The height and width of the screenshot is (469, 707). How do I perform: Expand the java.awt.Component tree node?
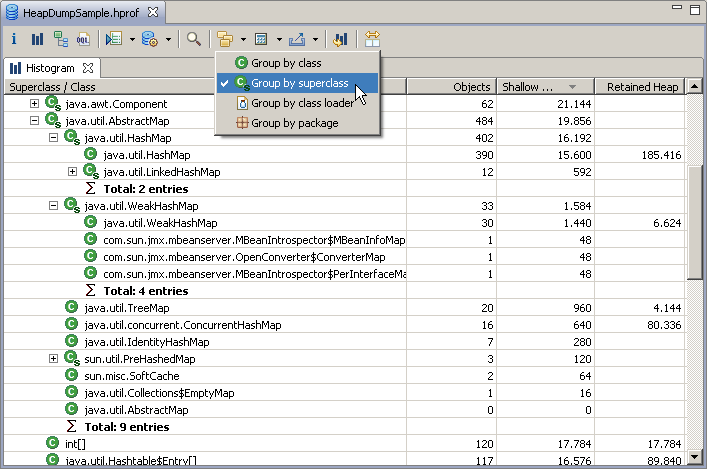tap(35, 104)
